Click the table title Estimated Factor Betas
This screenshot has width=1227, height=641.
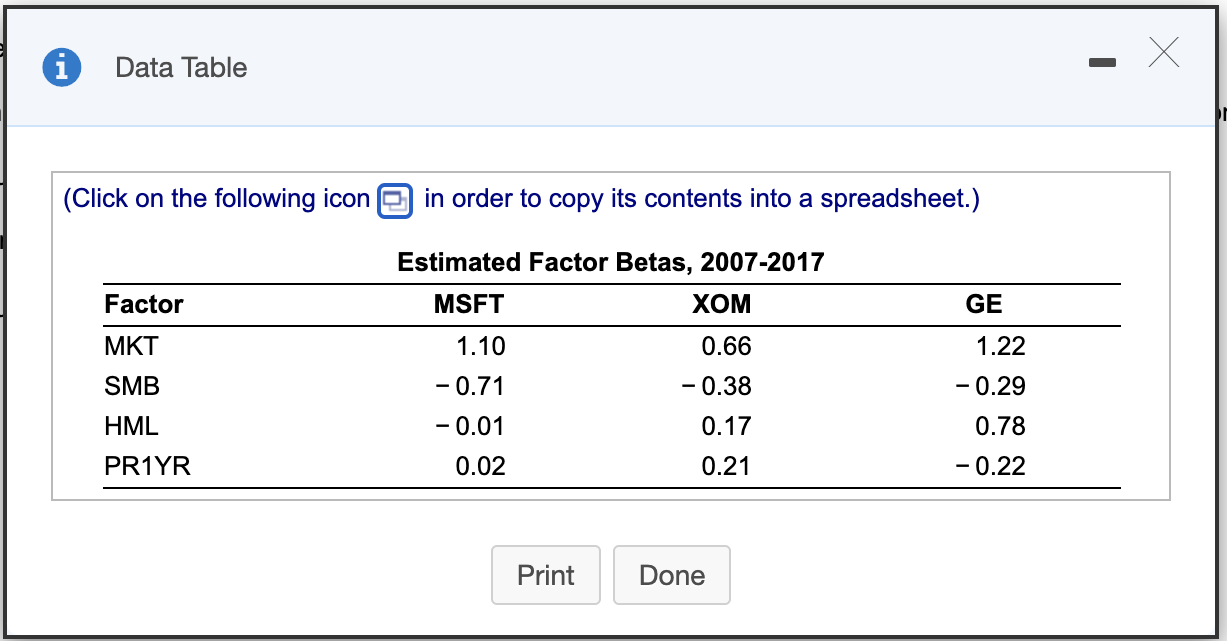click(611, 262)
